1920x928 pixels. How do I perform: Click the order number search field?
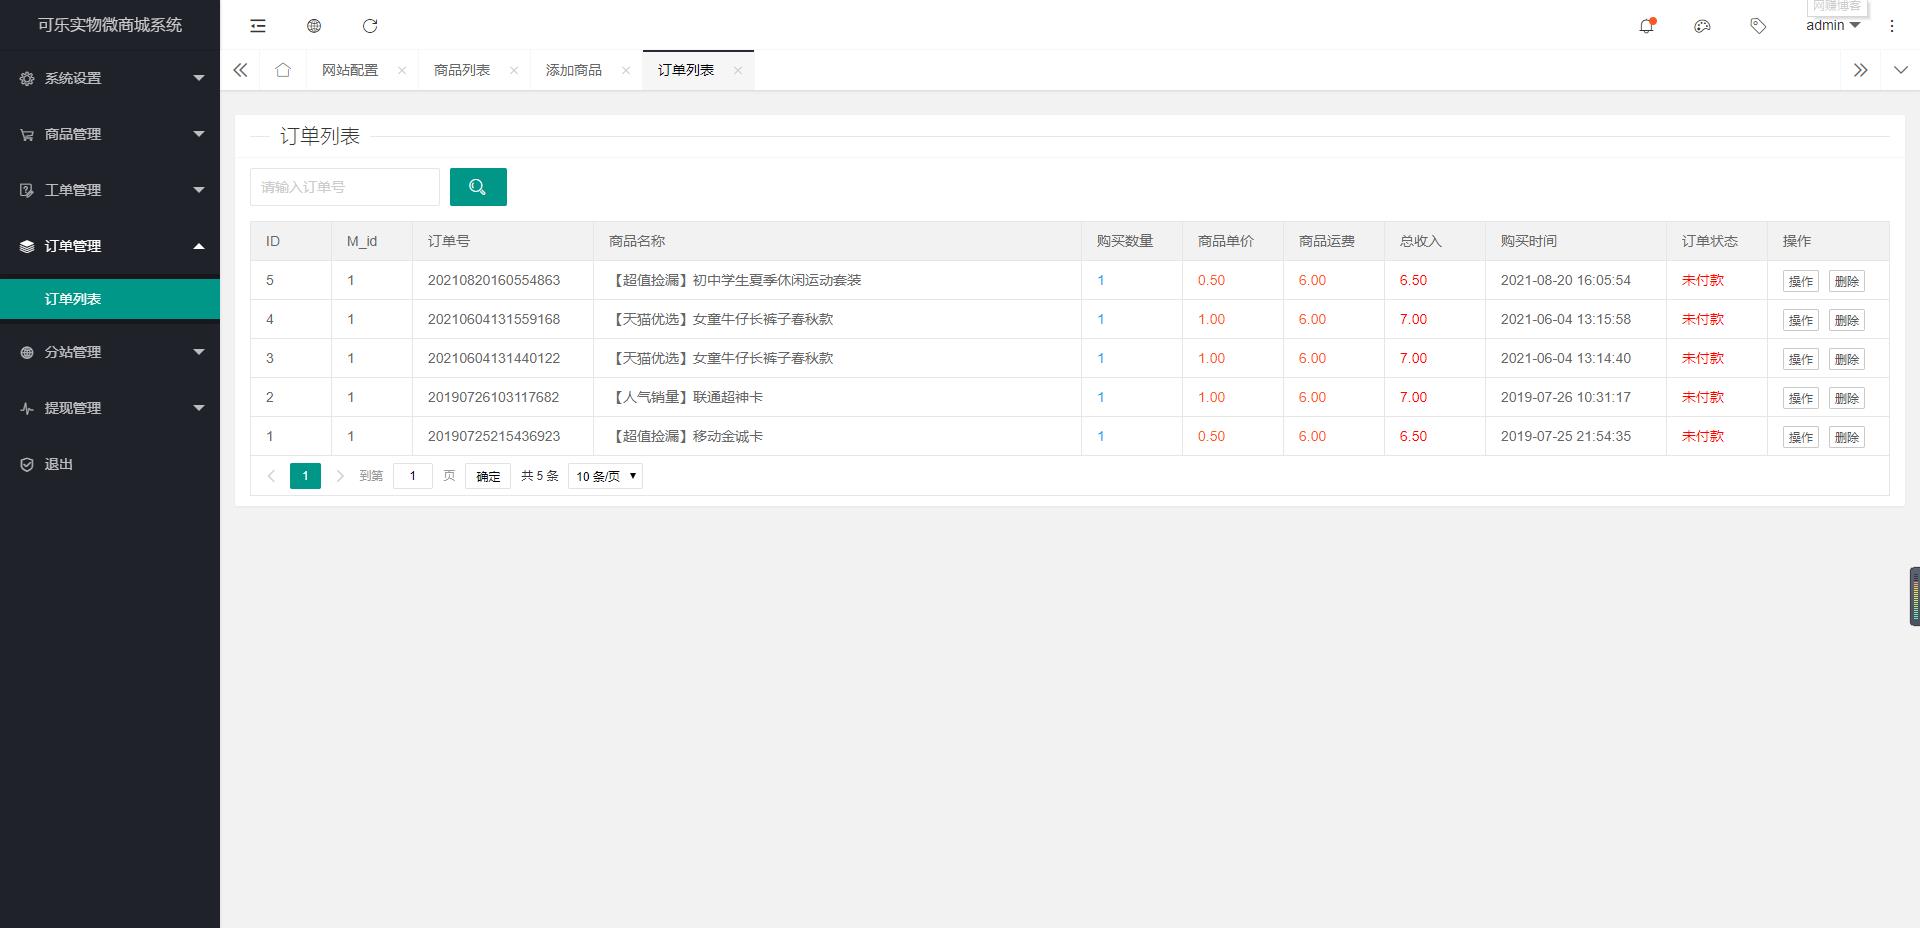345,187
